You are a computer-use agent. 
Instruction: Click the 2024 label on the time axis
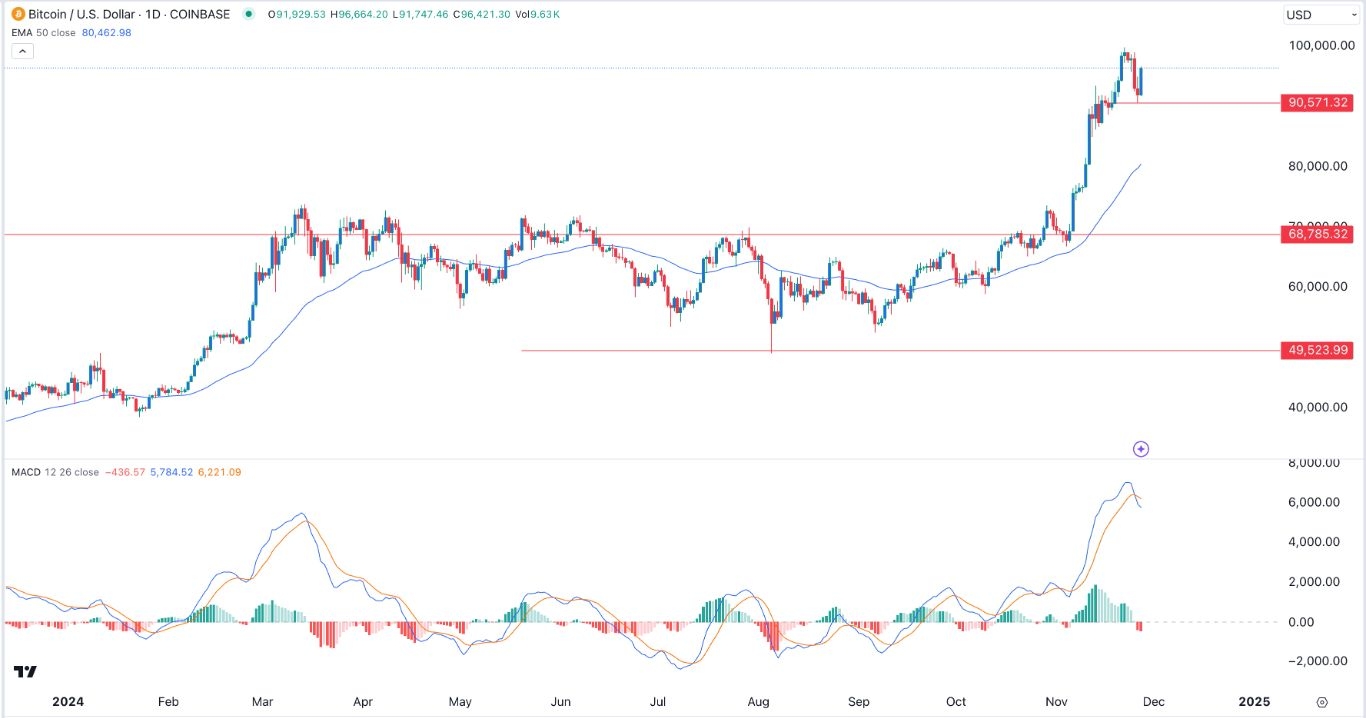click(70, 702)
